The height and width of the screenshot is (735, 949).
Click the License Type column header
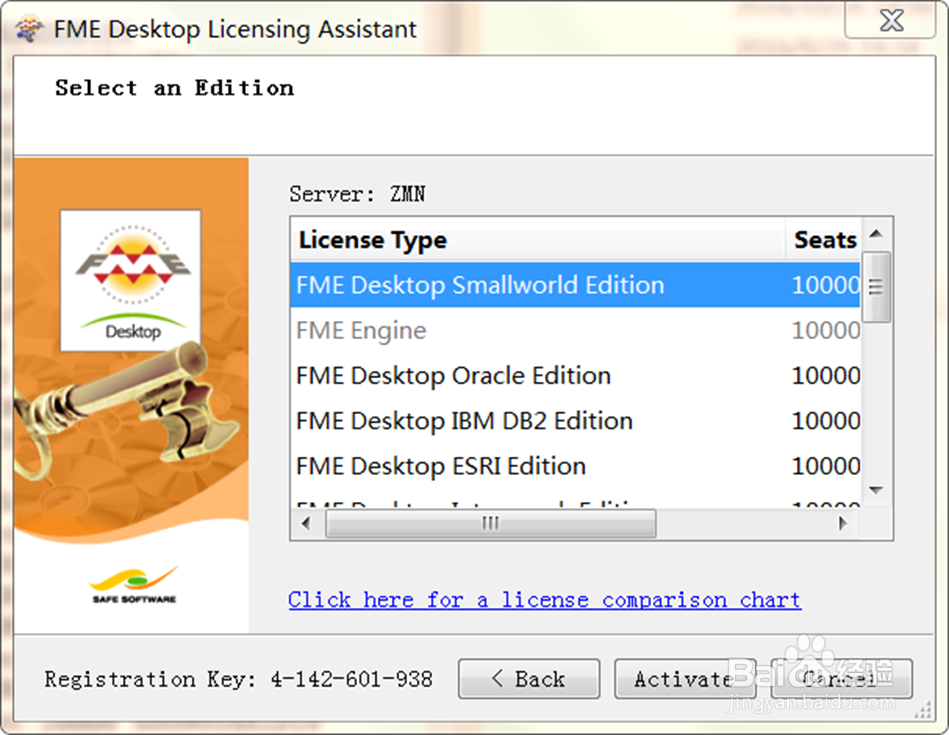coord(538,240)
